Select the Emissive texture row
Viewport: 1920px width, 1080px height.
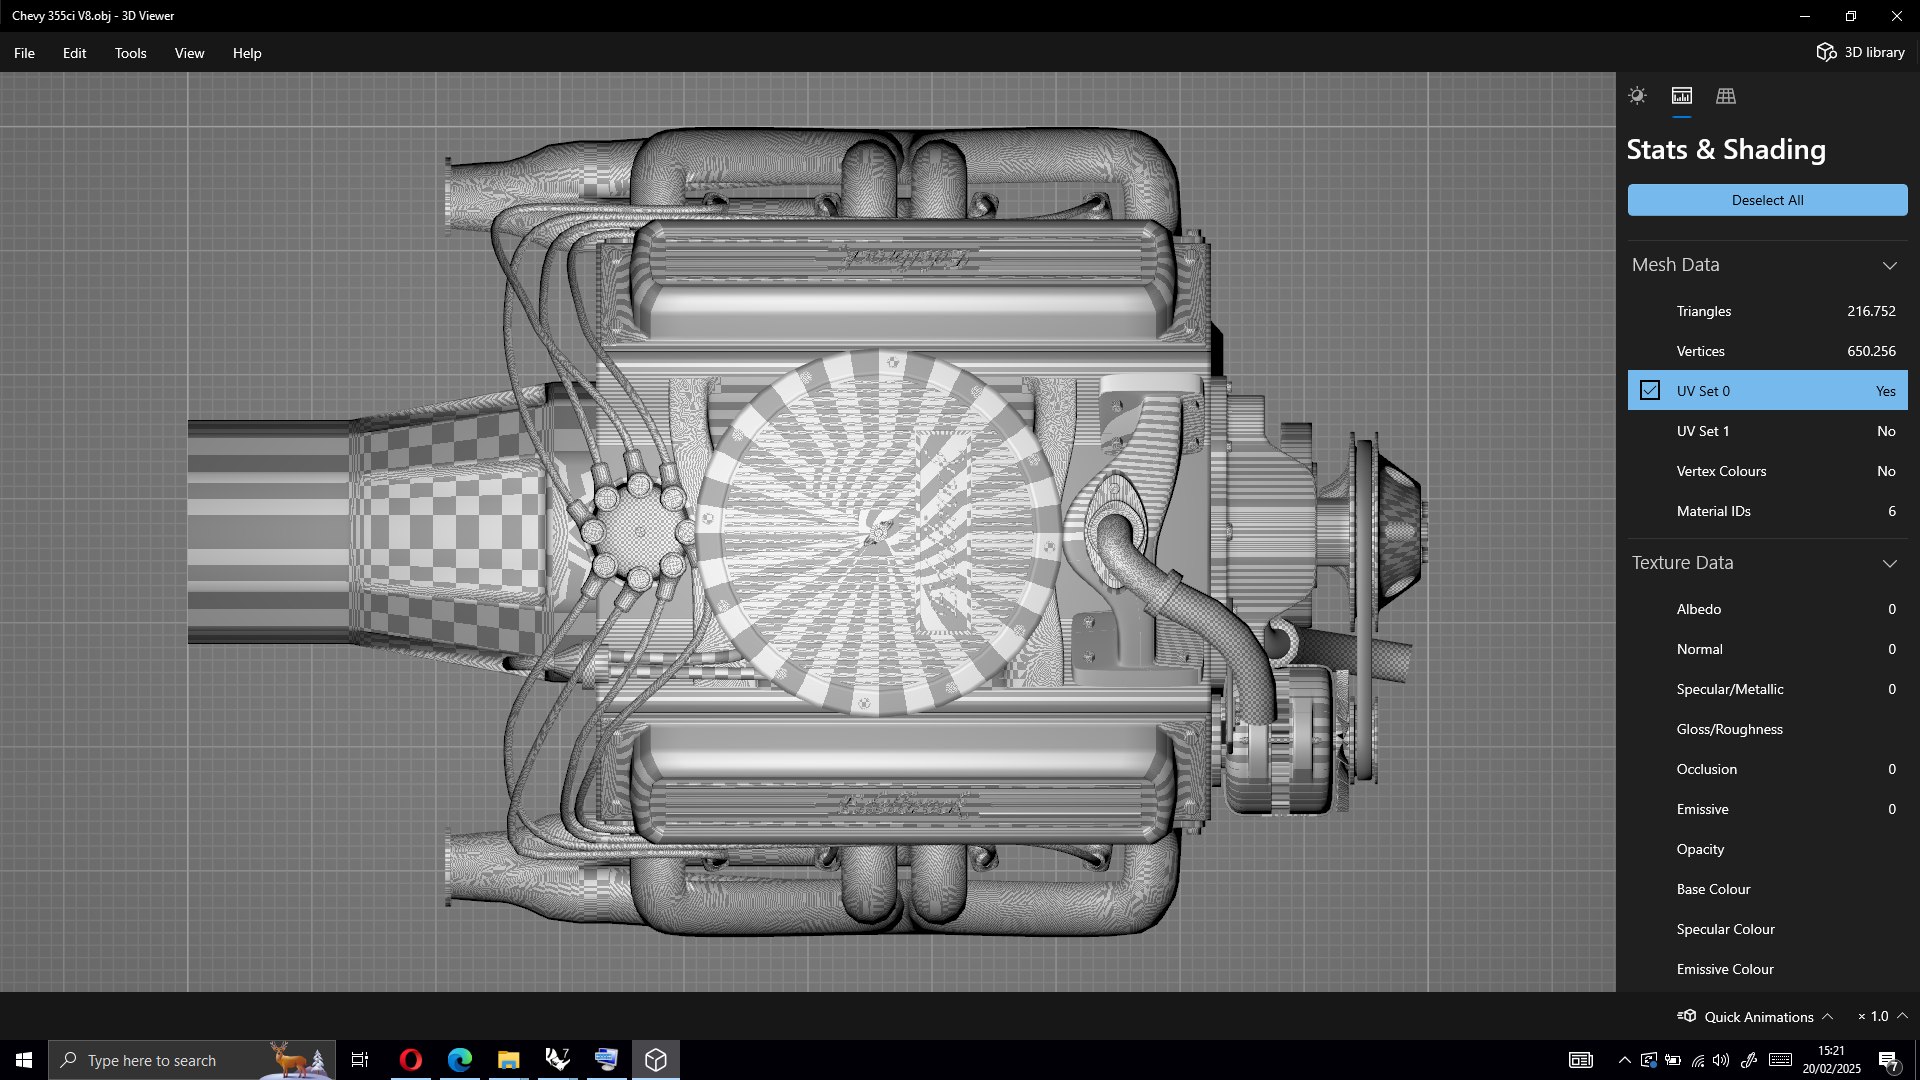(1767, 809)
